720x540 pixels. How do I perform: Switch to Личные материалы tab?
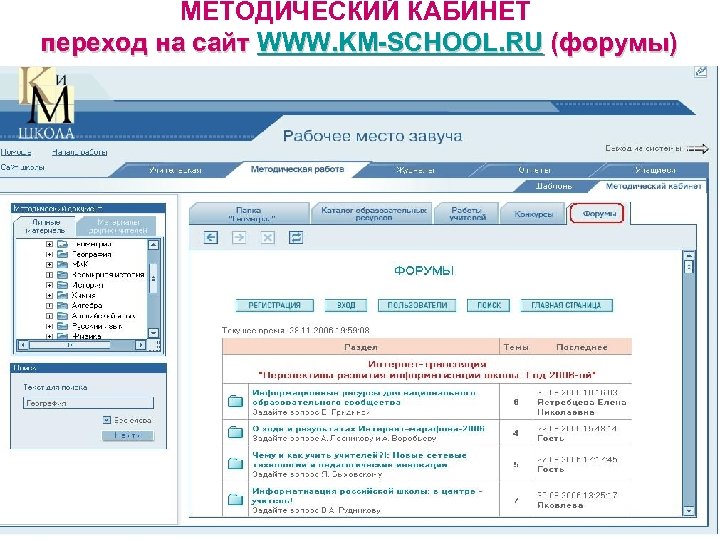pos(45,226)
